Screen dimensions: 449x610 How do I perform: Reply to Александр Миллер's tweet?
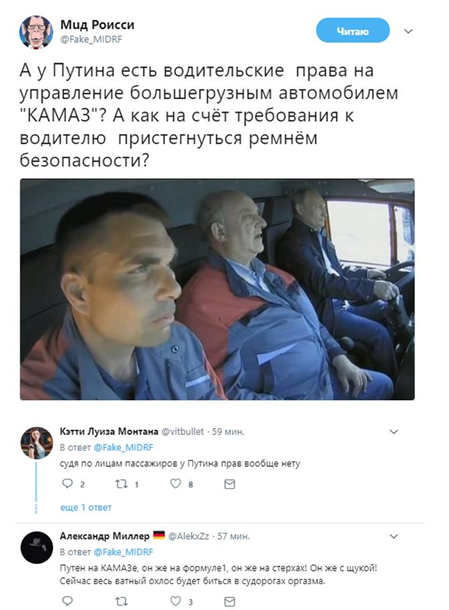(x=67, y=601)
